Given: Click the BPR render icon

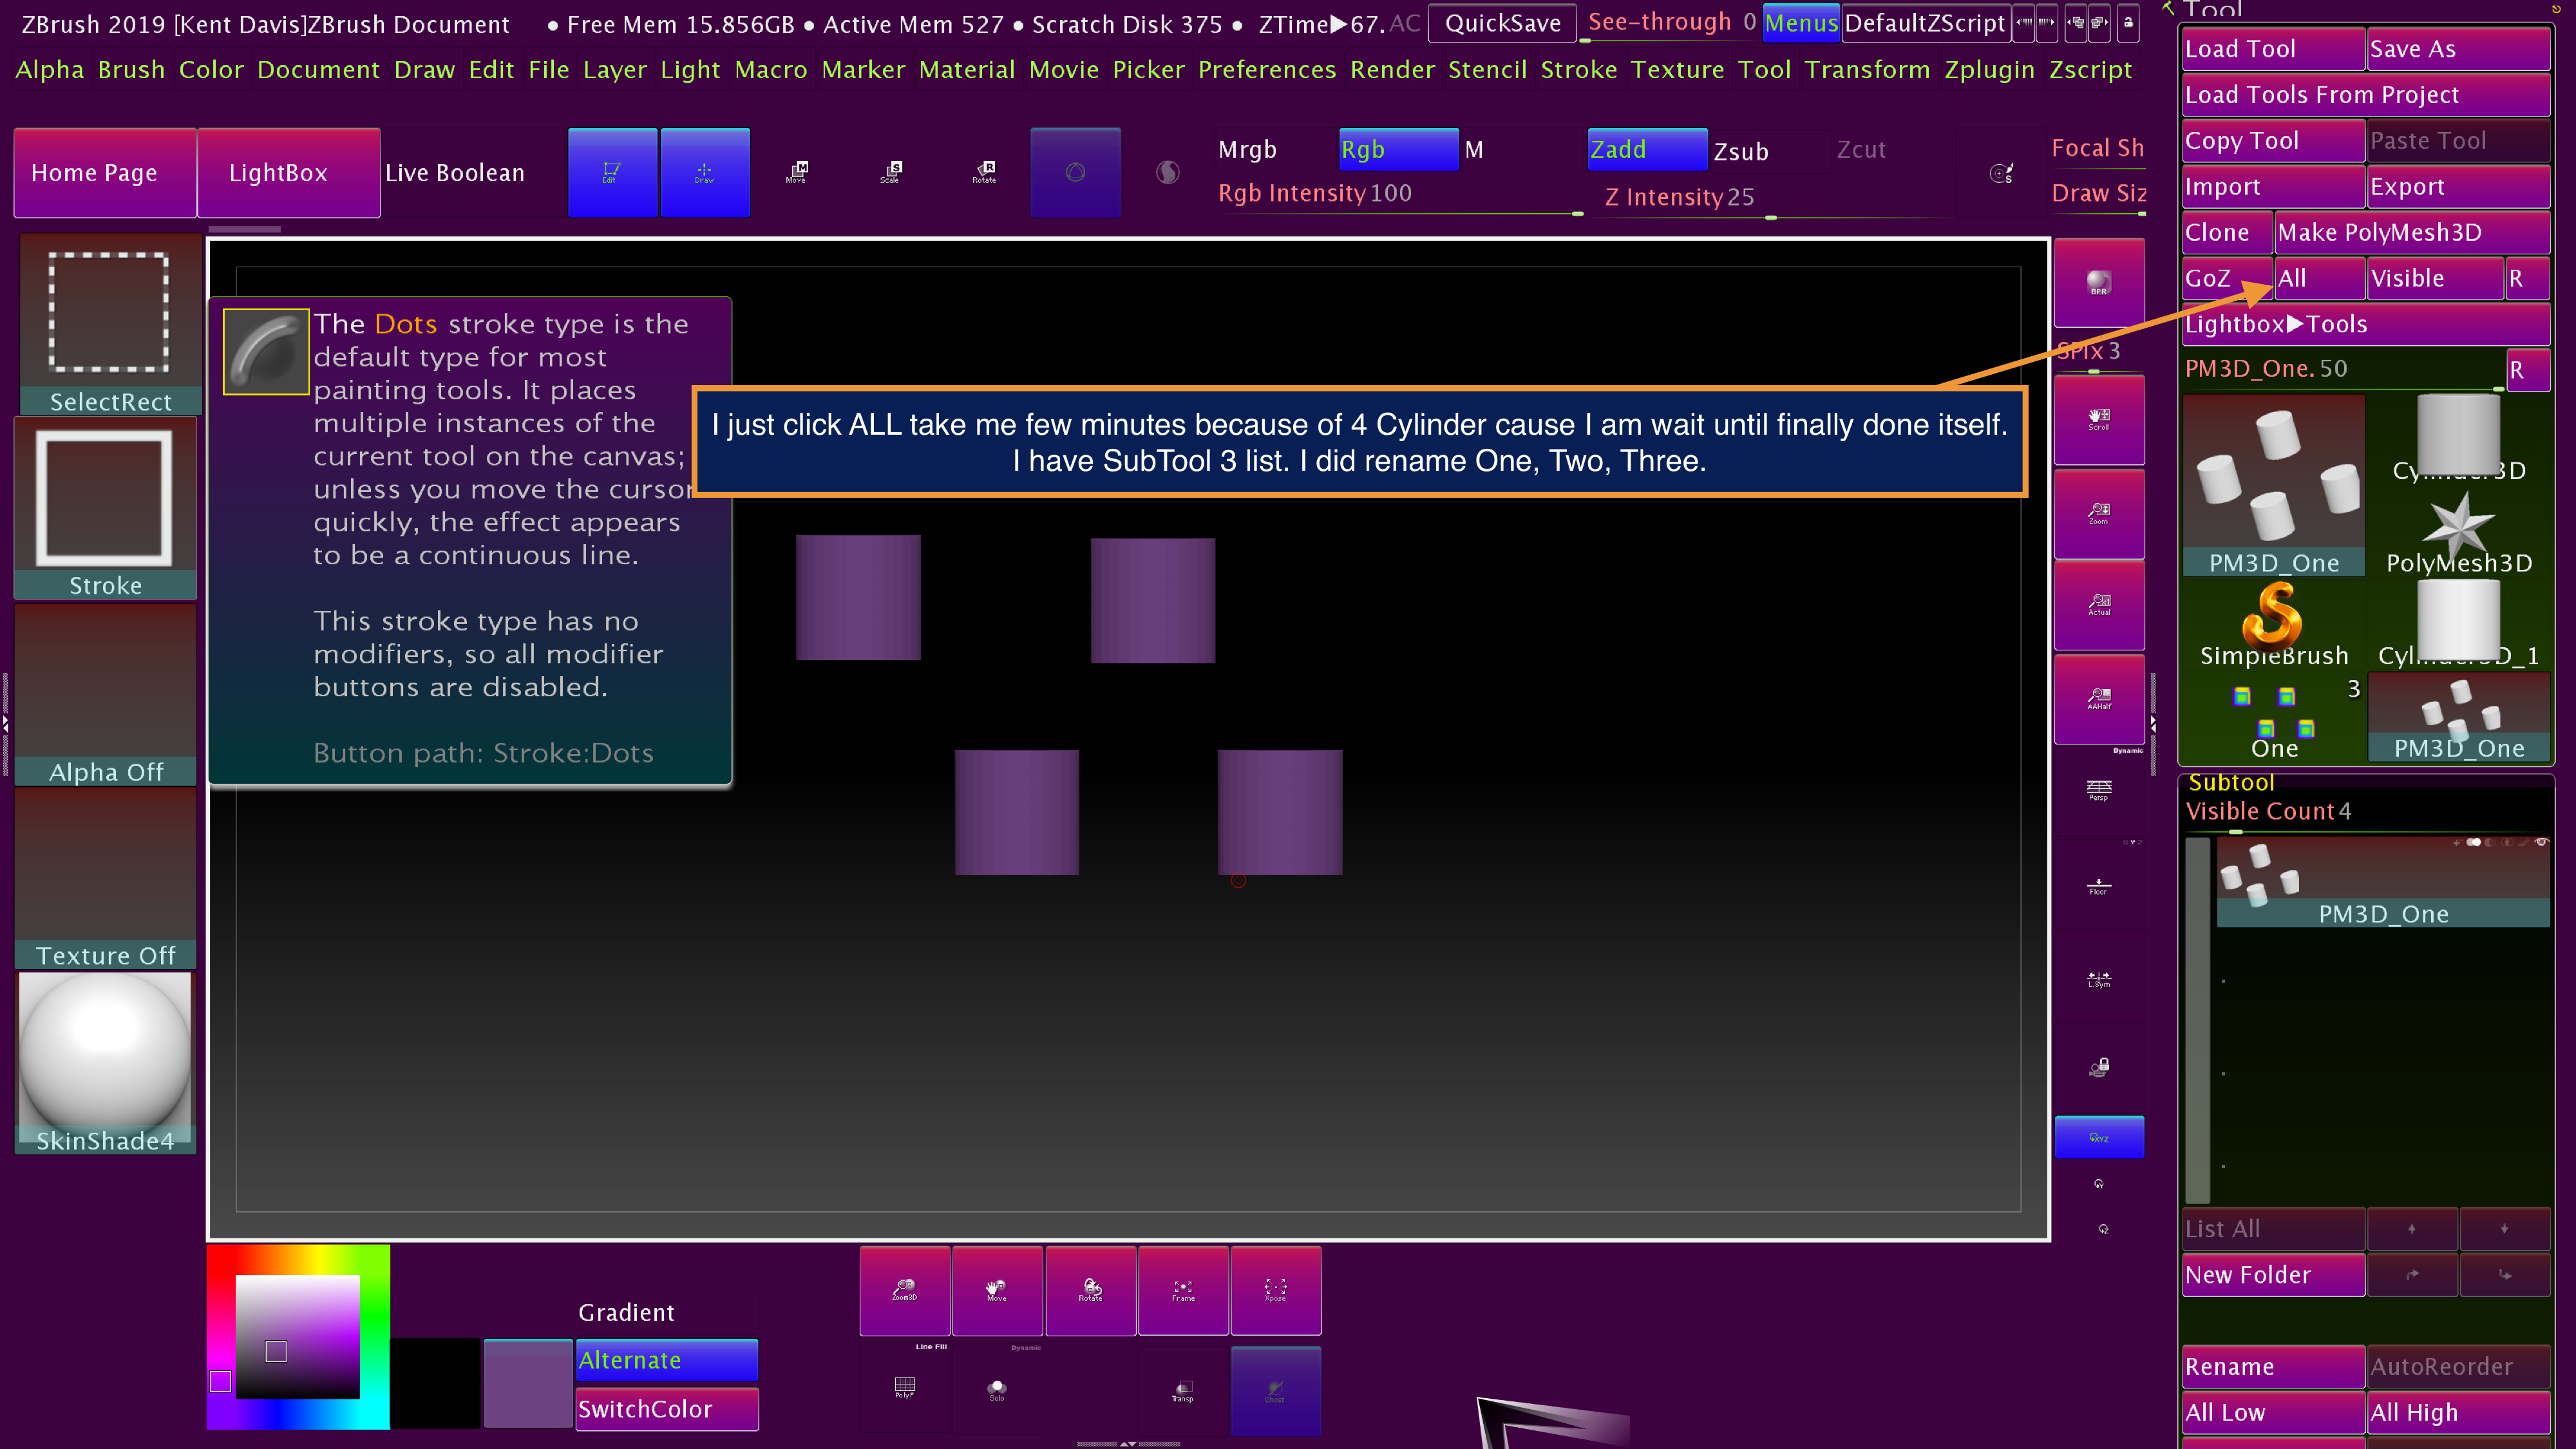Looking at the screenshot, I should 2098,283.
